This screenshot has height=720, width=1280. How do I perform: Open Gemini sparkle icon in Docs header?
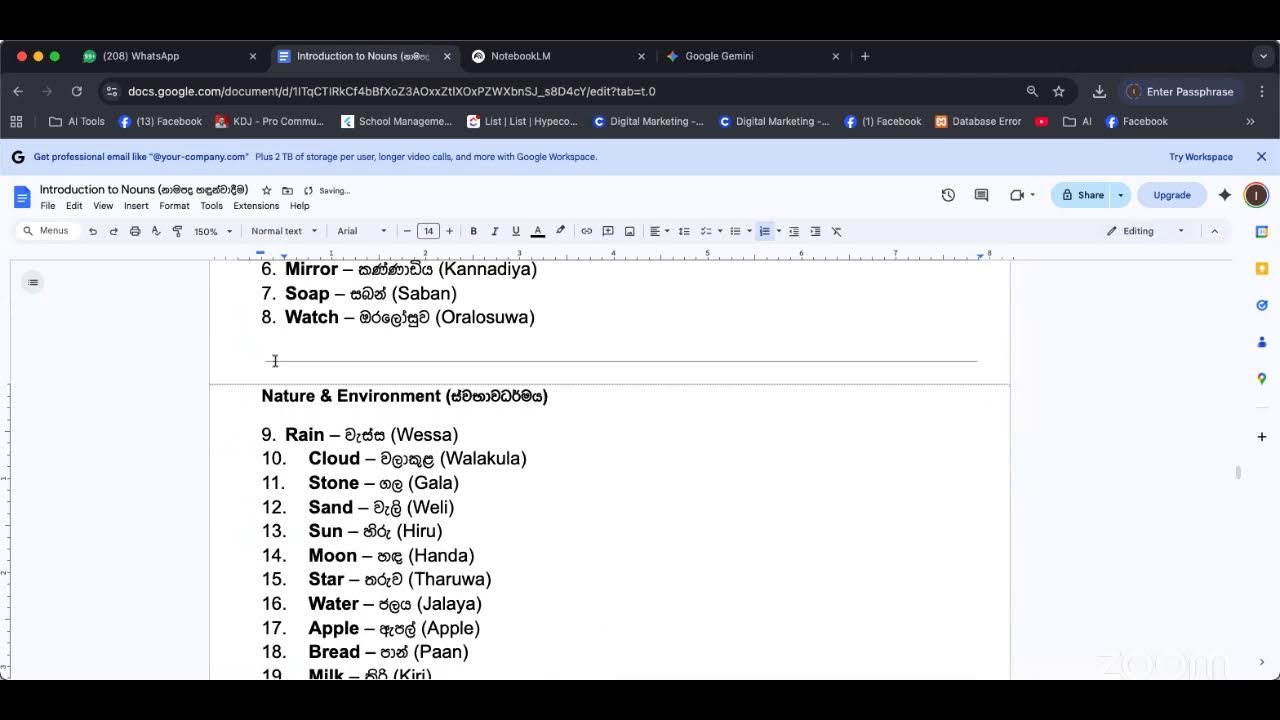1225,195
